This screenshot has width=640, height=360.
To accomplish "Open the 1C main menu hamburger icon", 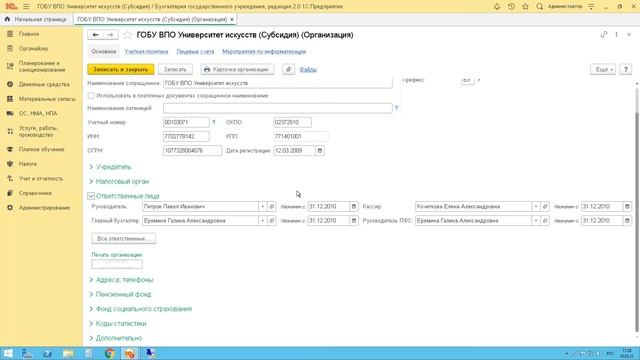I will point(26,7).
